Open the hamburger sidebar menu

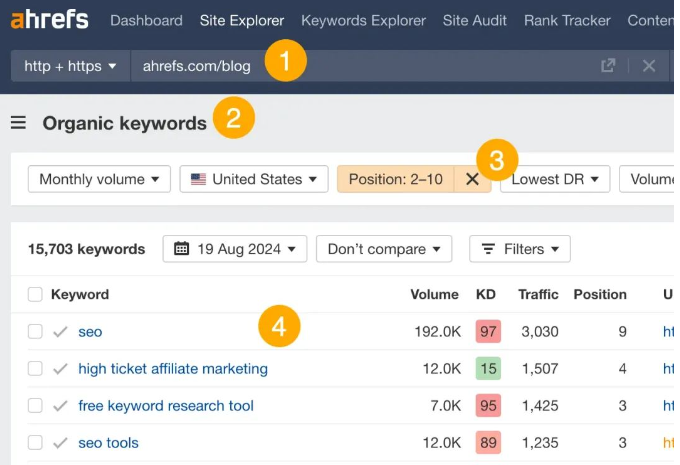[18, 123]
